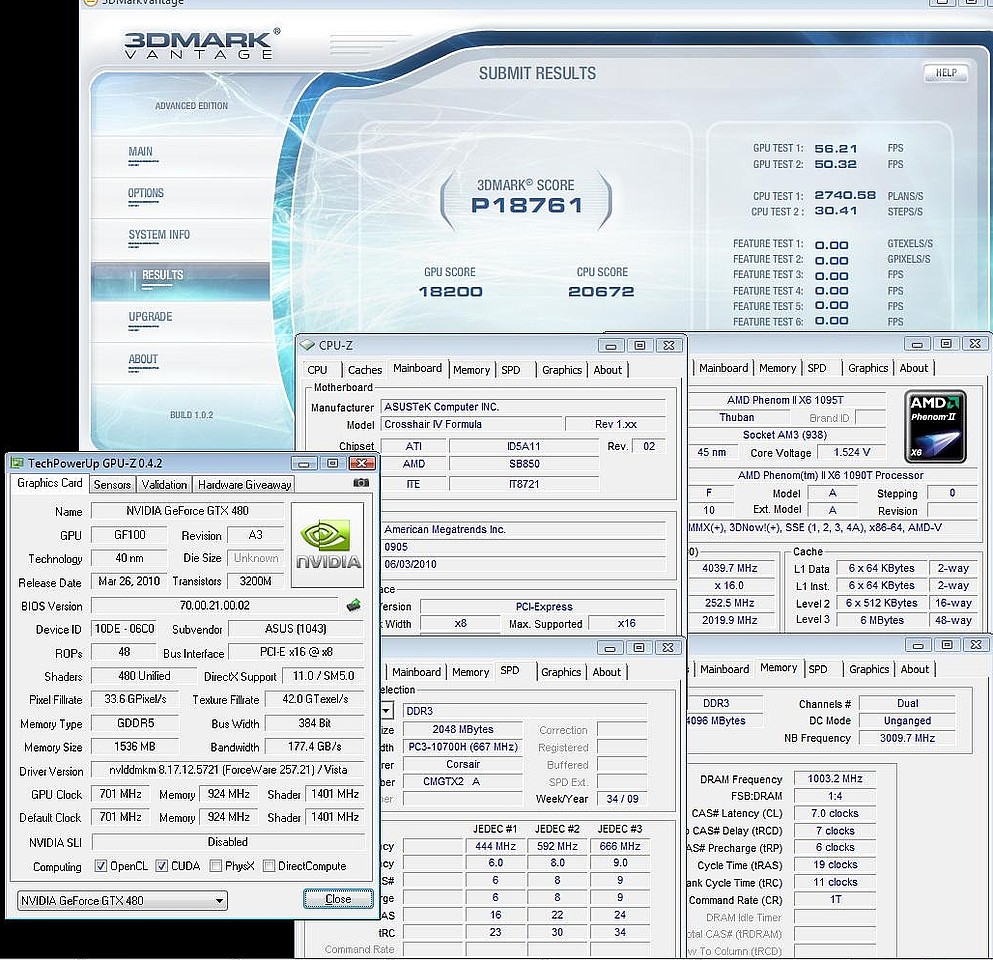Open the SPD tab in CPU-Z processor window
This screenshot has width=993, height=960.
click(817, 368)
